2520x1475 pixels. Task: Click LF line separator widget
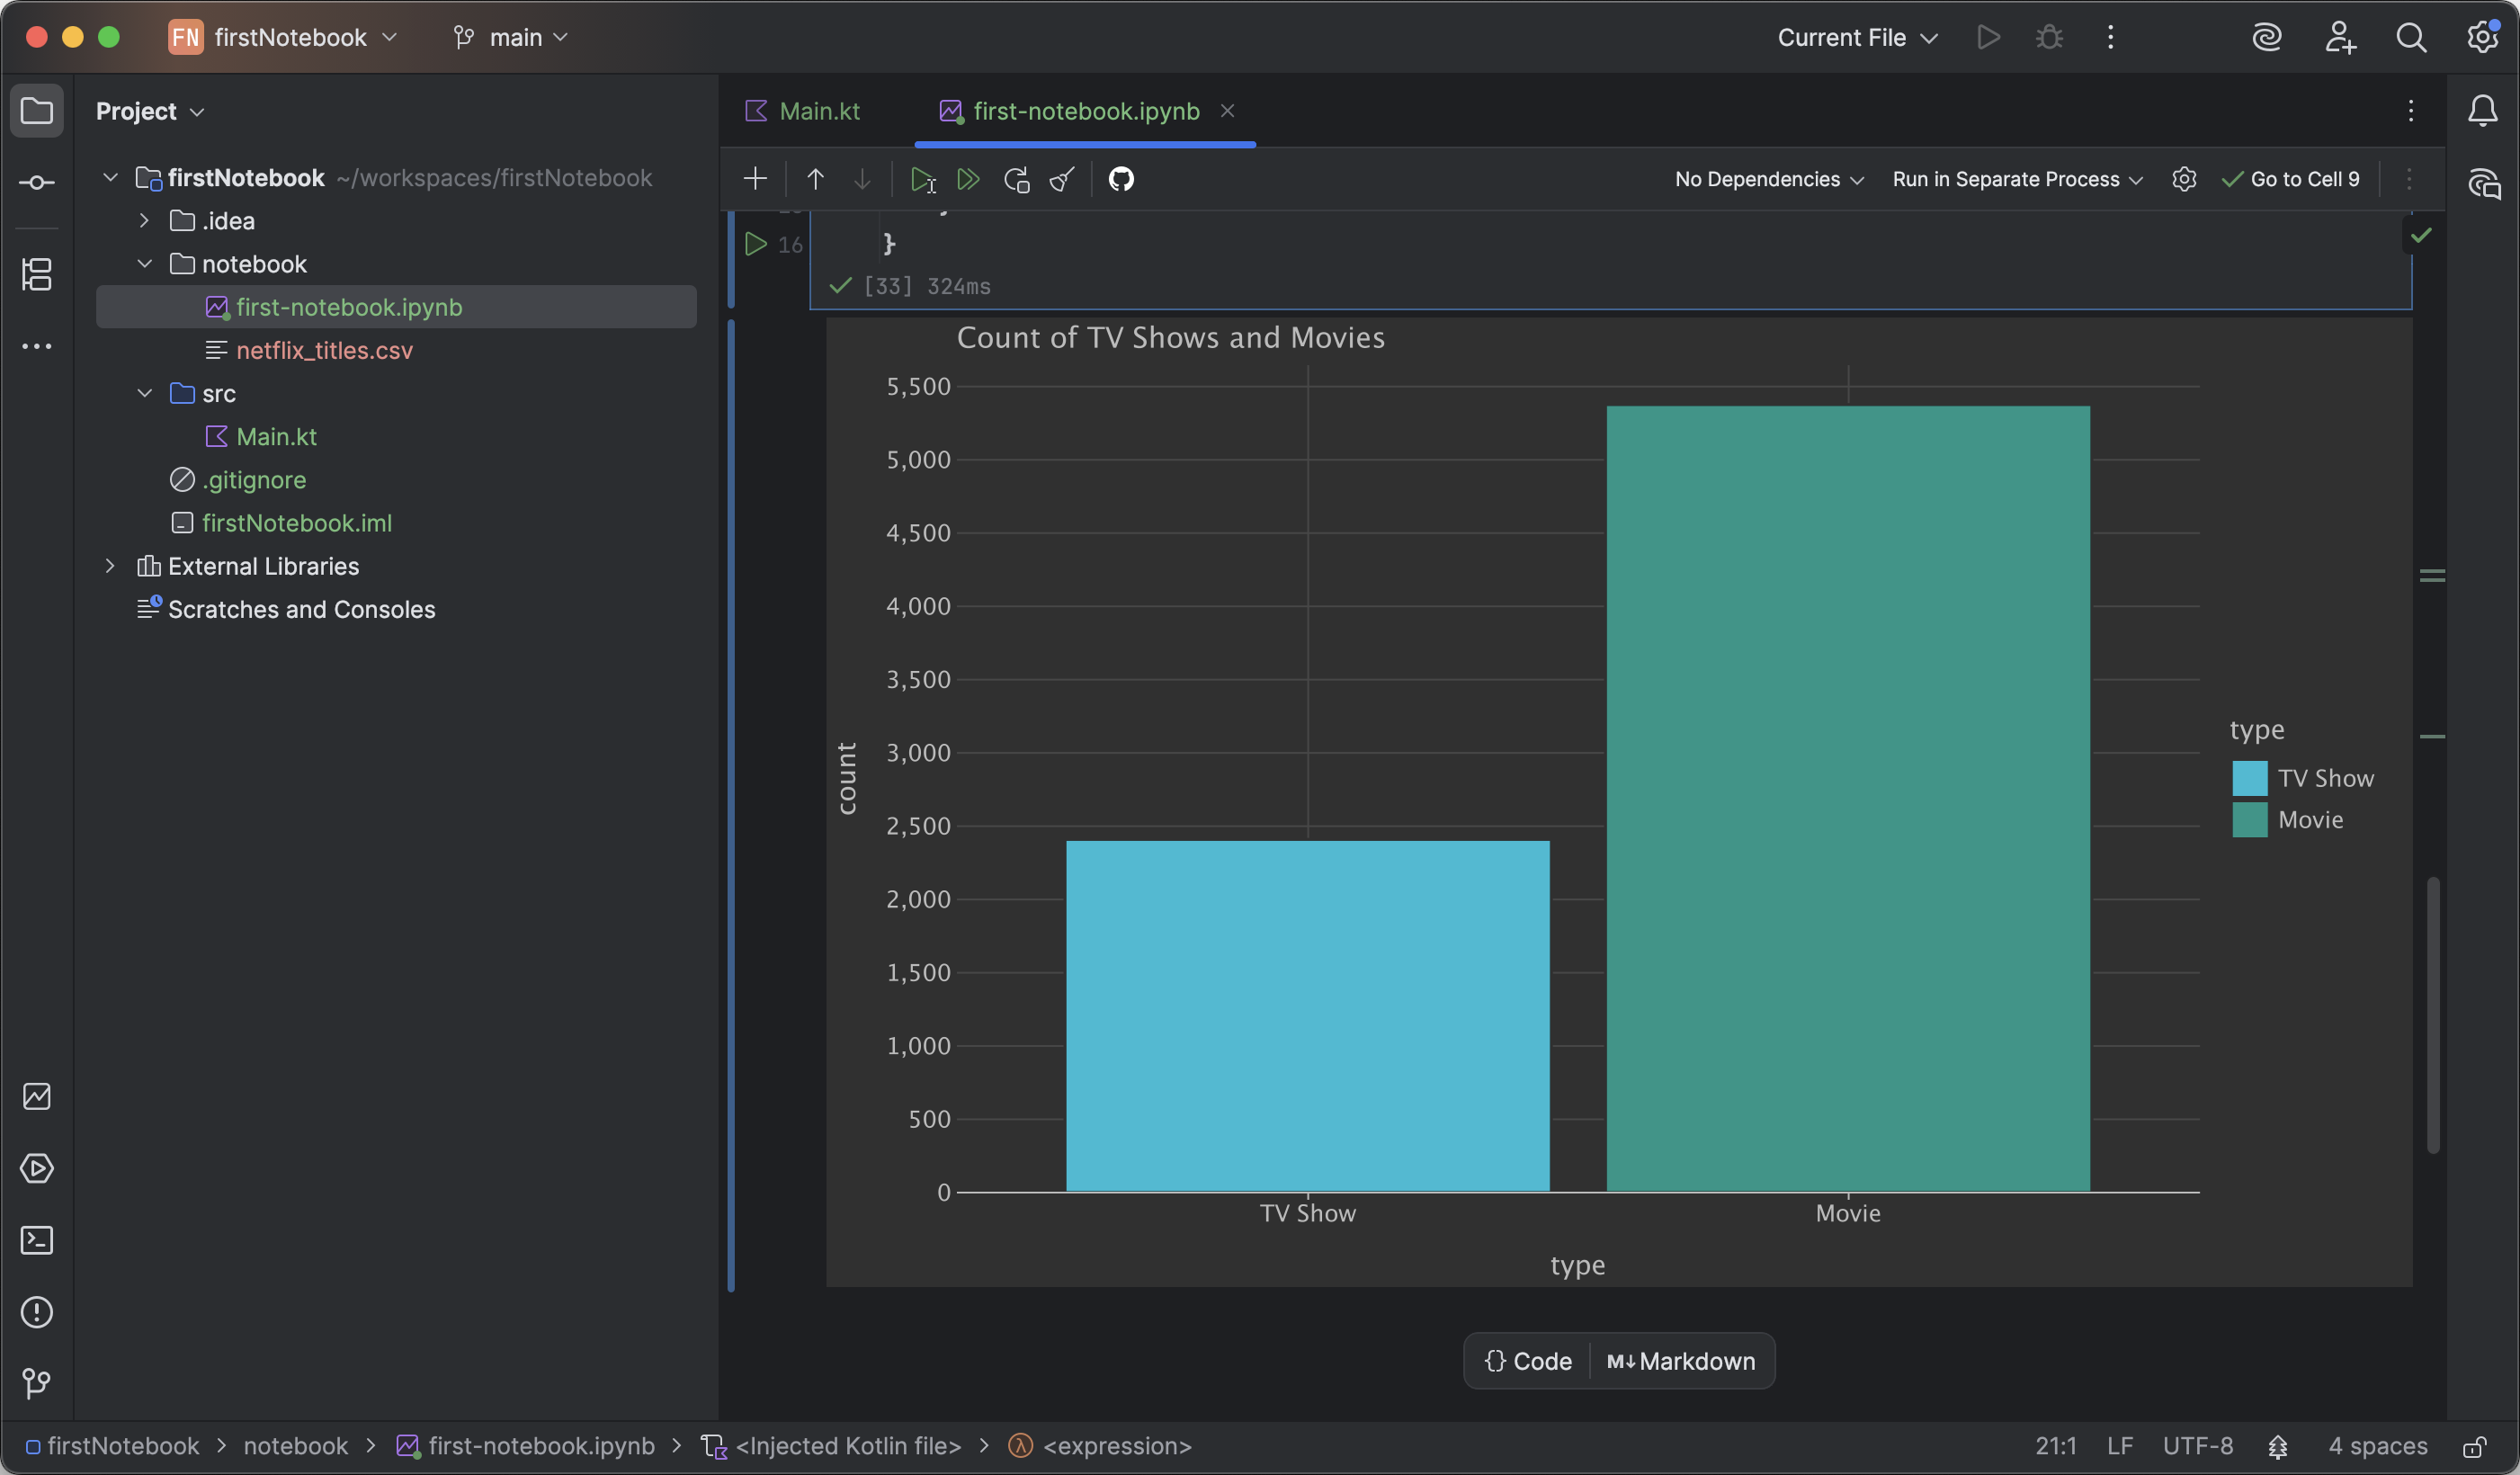(2120, 1447)
